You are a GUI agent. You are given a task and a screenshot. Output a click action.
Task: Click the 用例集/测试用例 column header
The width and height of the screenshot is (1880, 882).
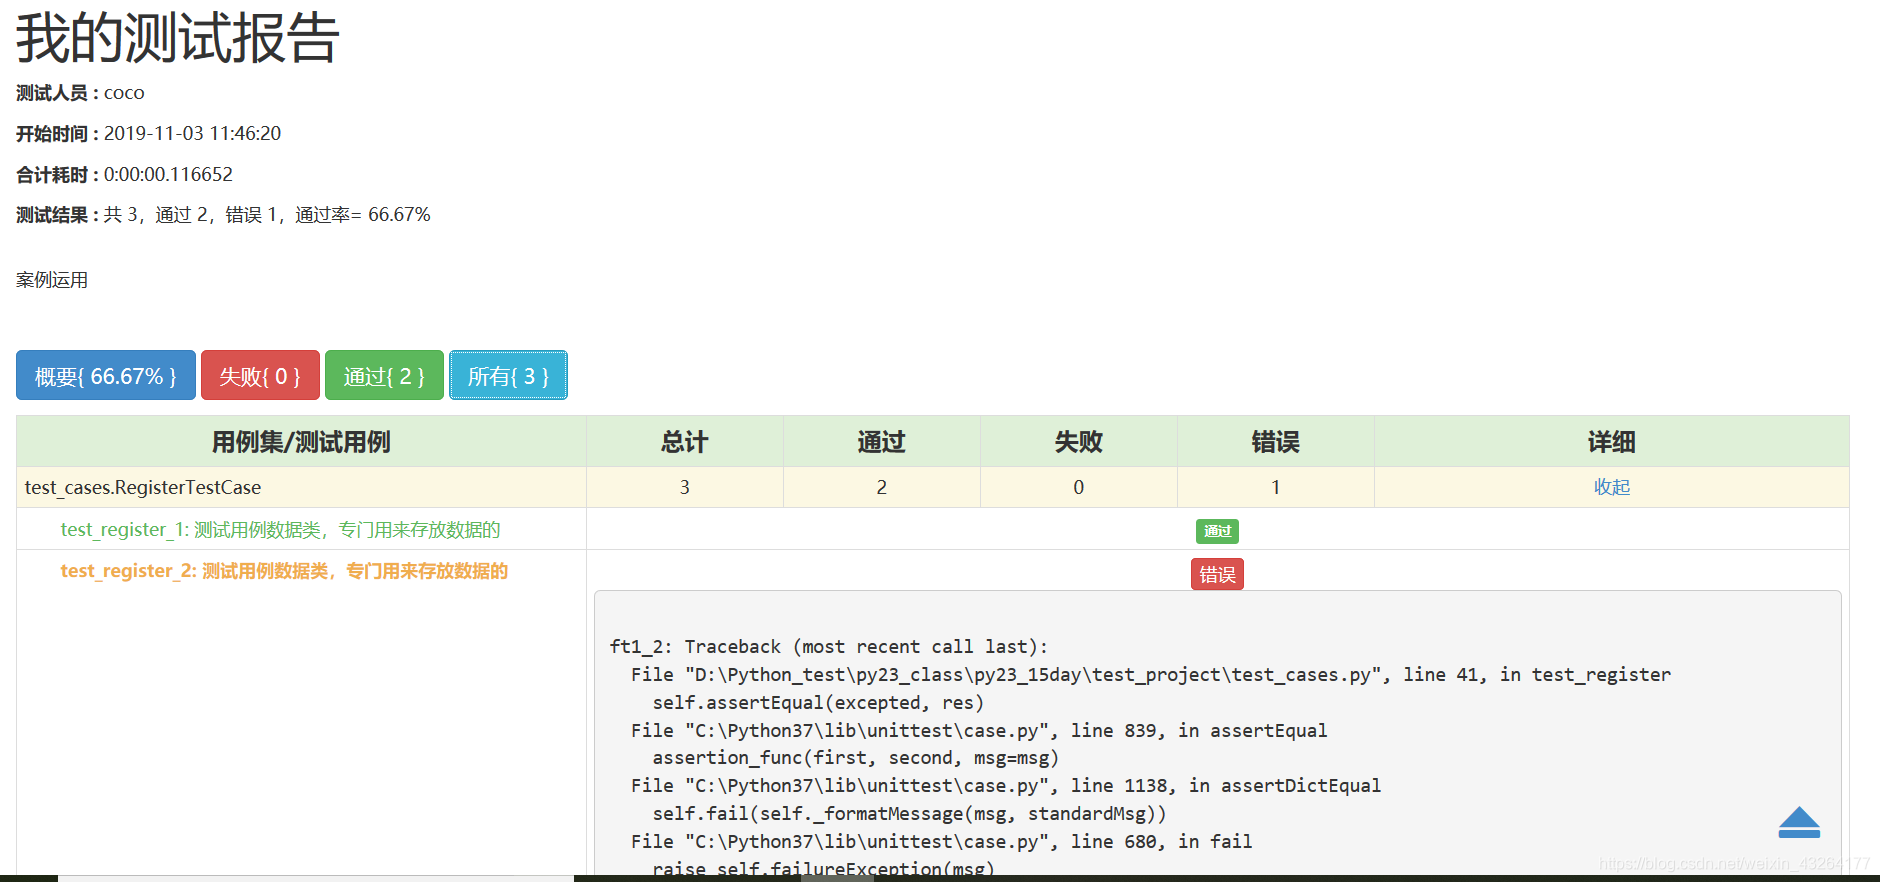(x=301, y=442)
